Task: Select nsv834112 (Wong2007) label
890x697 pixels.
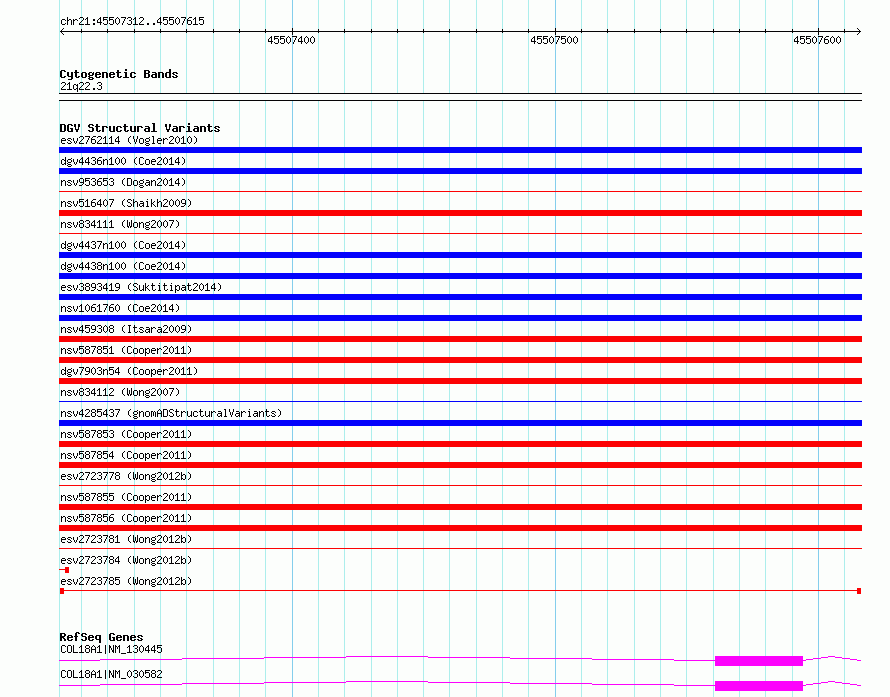Action: [120, 392]
